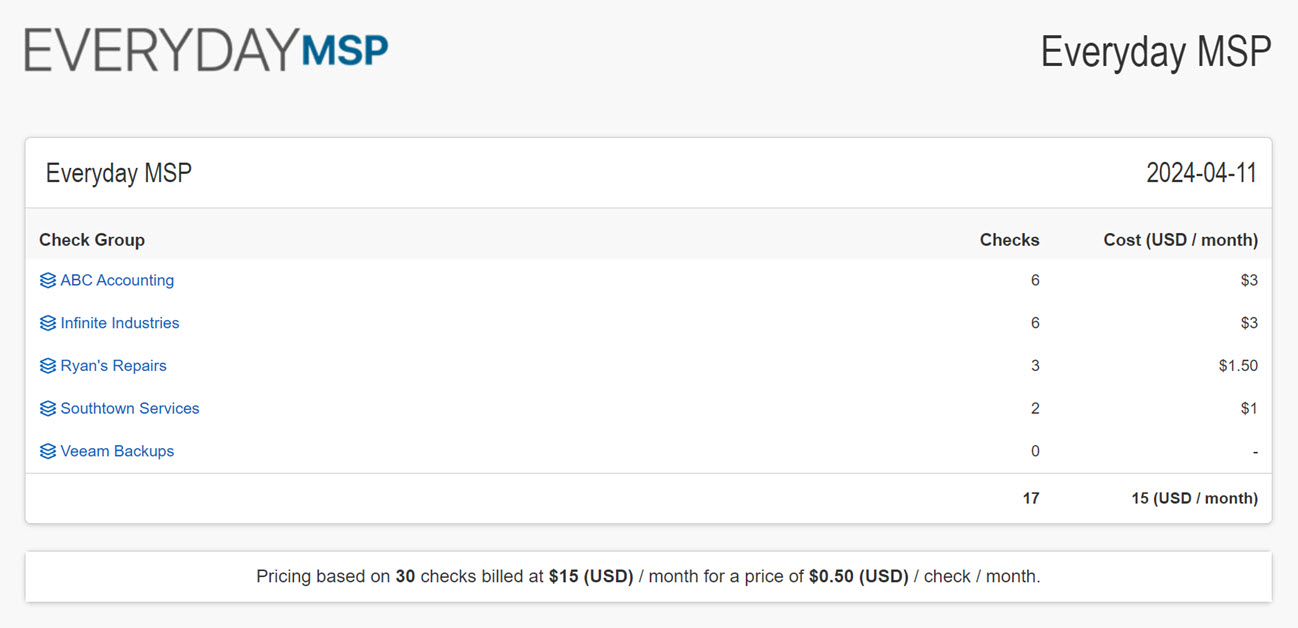The width and height of the screenshot is (1298, 628).
Task: Click the stack icon beside Infinite Industries
Action: point(48,324)
